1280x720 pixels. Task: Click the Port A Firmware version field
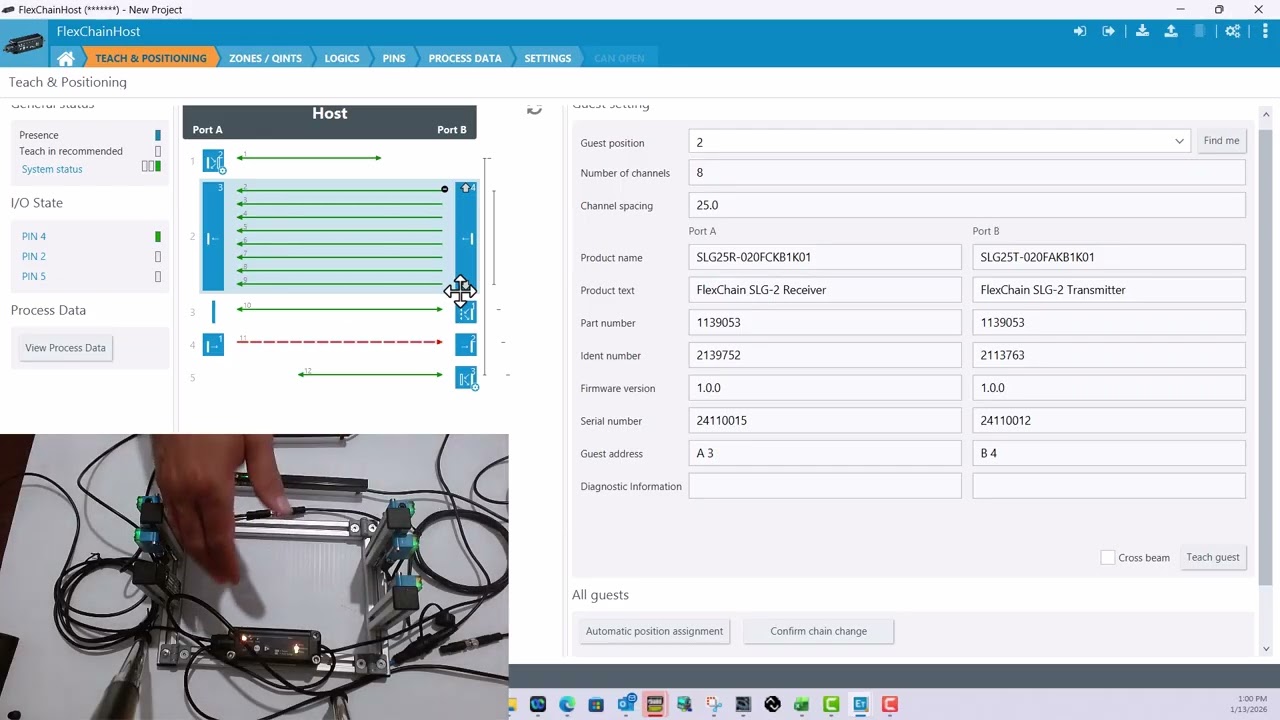point(825,388)
